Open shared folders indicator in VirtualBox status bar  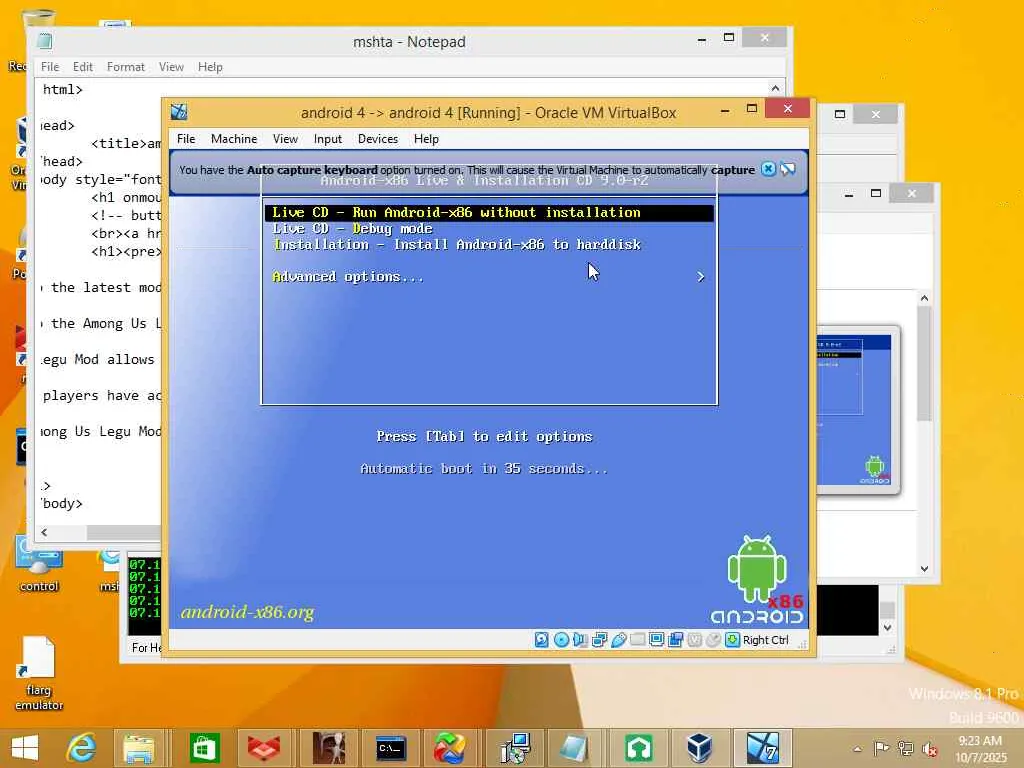(637, 640)
